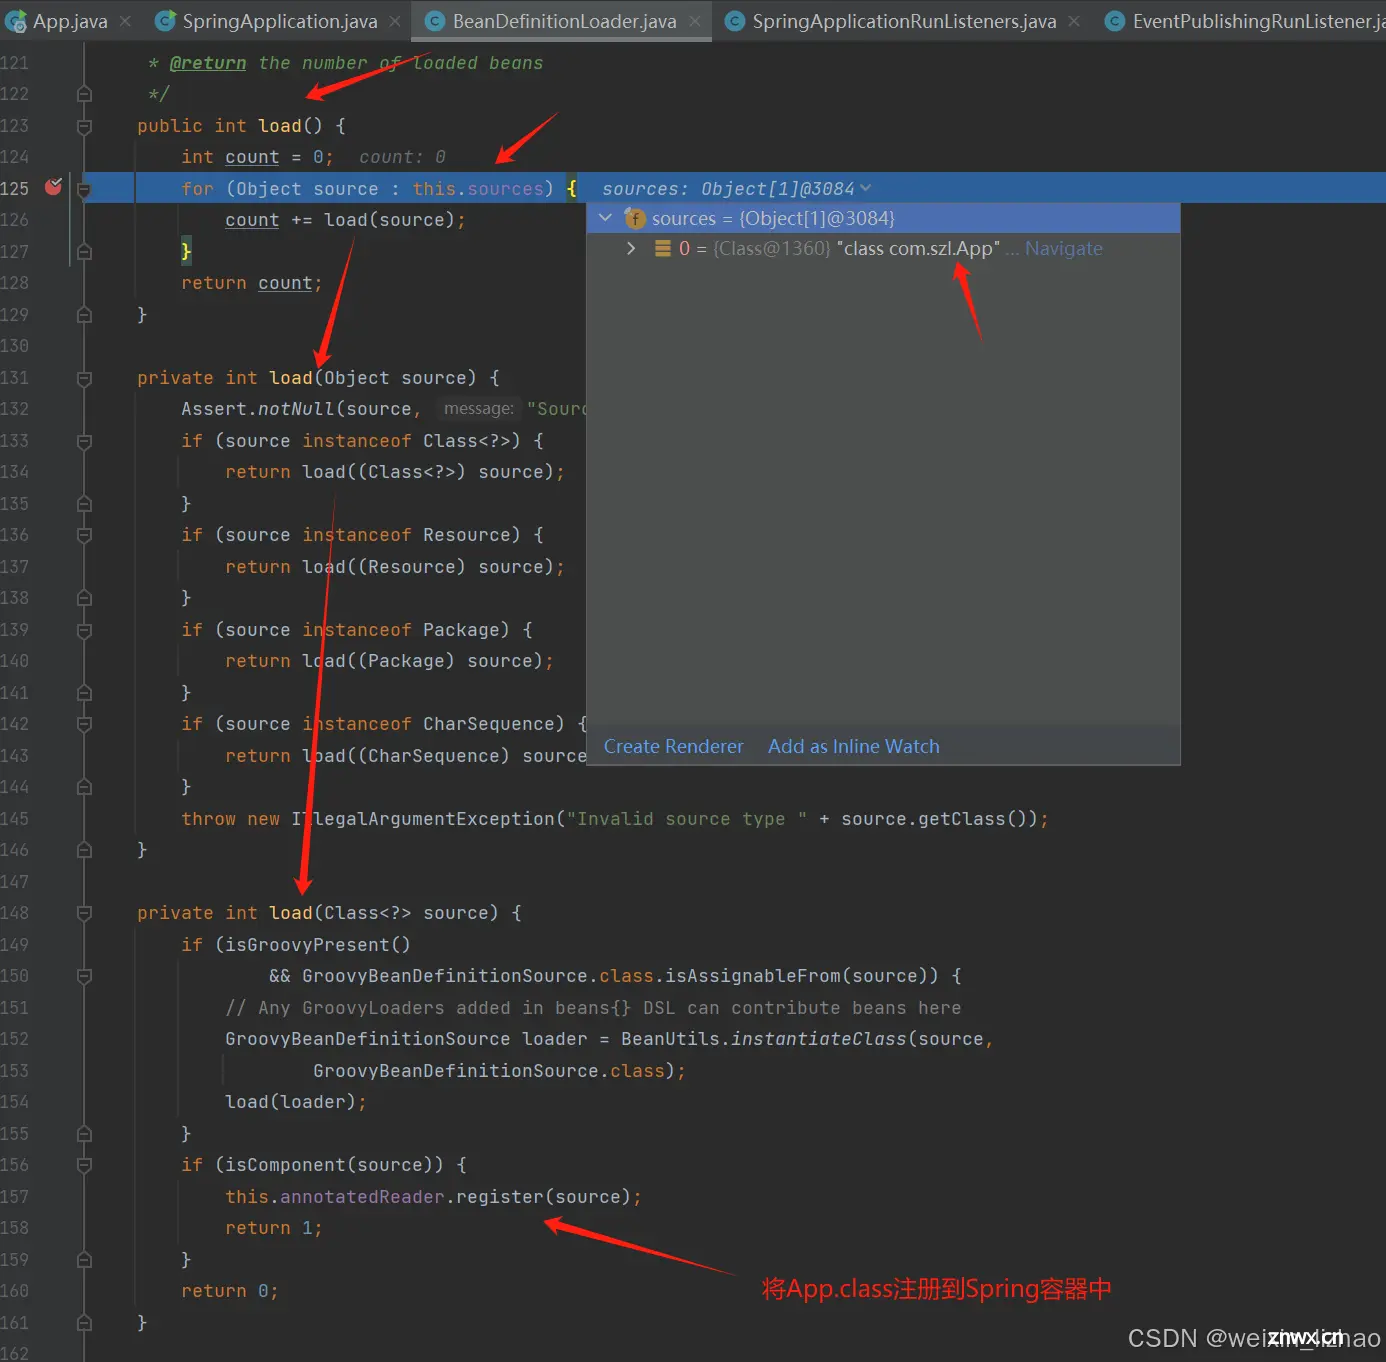Click the array element icon for index 0
This screenshot has width=1386, height=1362.
coord(662,248)
